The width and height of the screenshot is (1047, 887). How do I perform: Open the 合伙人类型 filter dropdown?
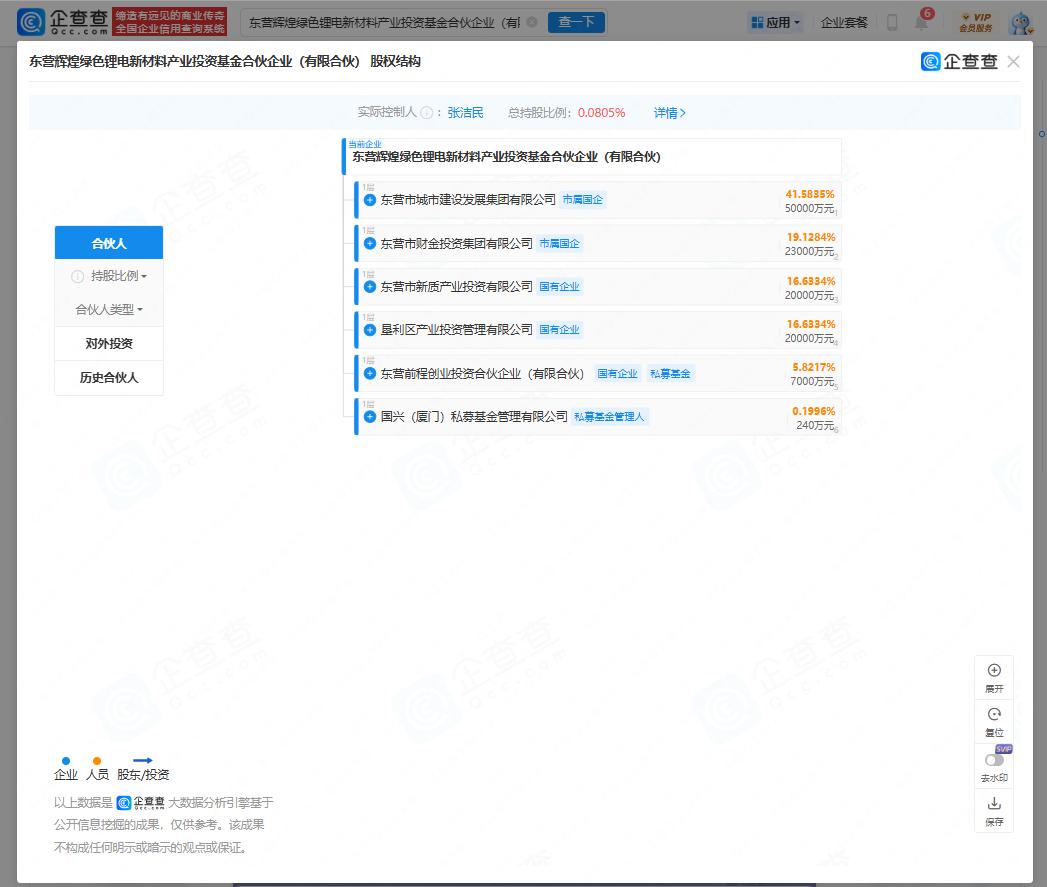[109, 310]
